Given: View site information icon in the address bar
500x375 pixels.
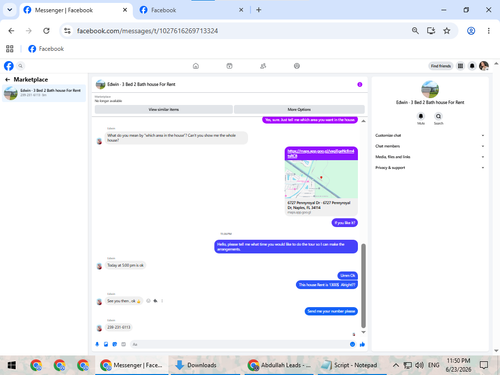Looking at the screenshot, I should point(67,31).
